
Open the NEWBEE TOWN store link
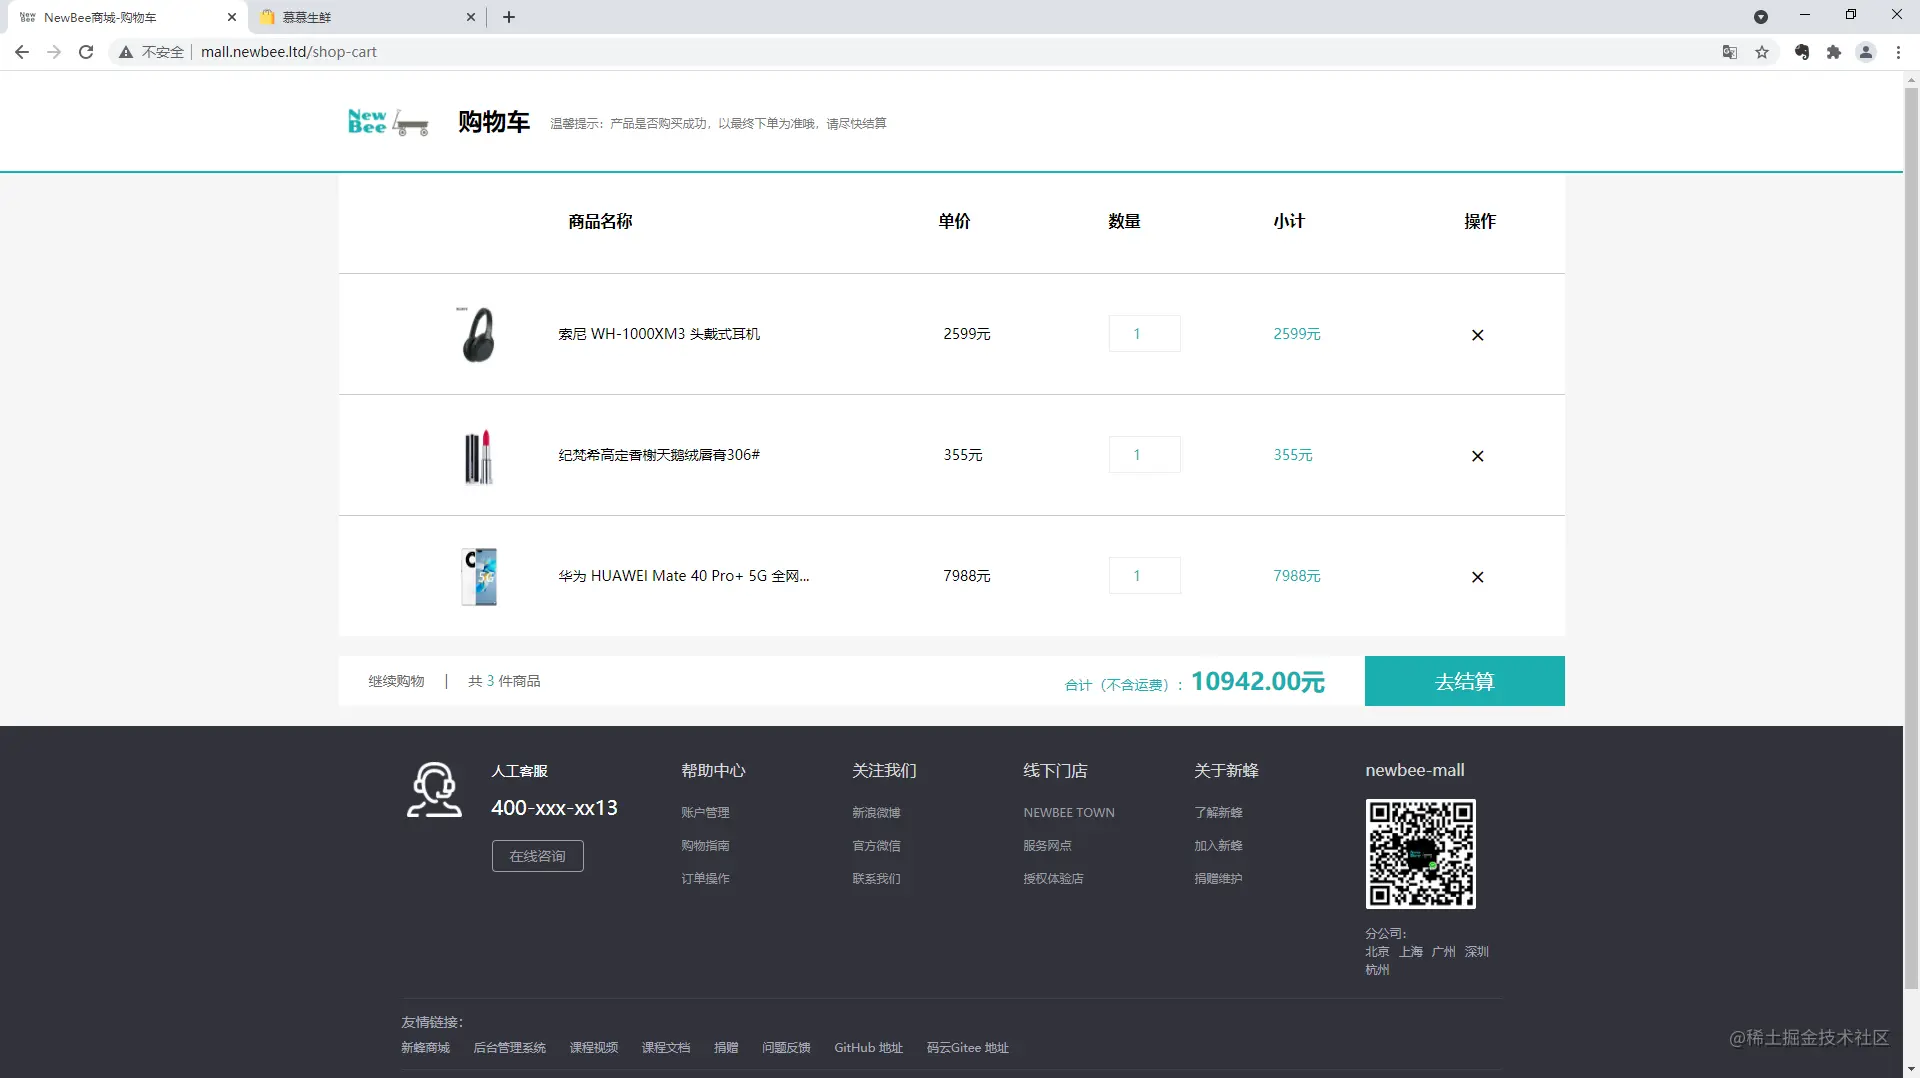pyautogui.click(x=1069, y=813)
